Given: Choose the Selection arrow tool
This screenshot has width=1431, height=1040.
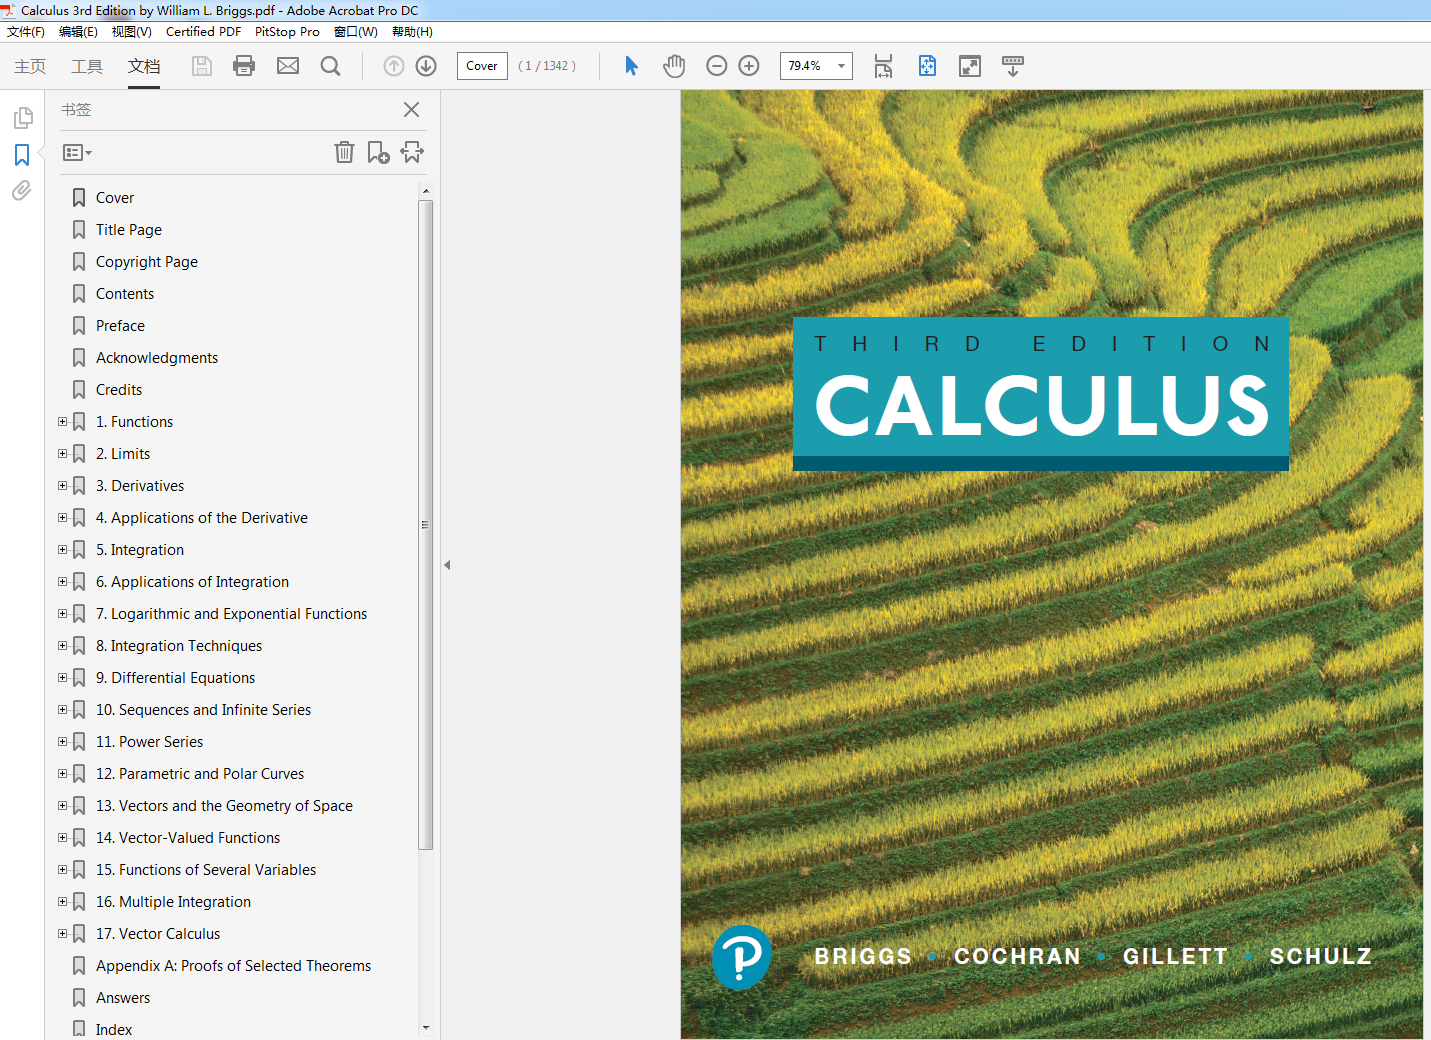Looking at the screenshot, I should click(x=631, y=66).
